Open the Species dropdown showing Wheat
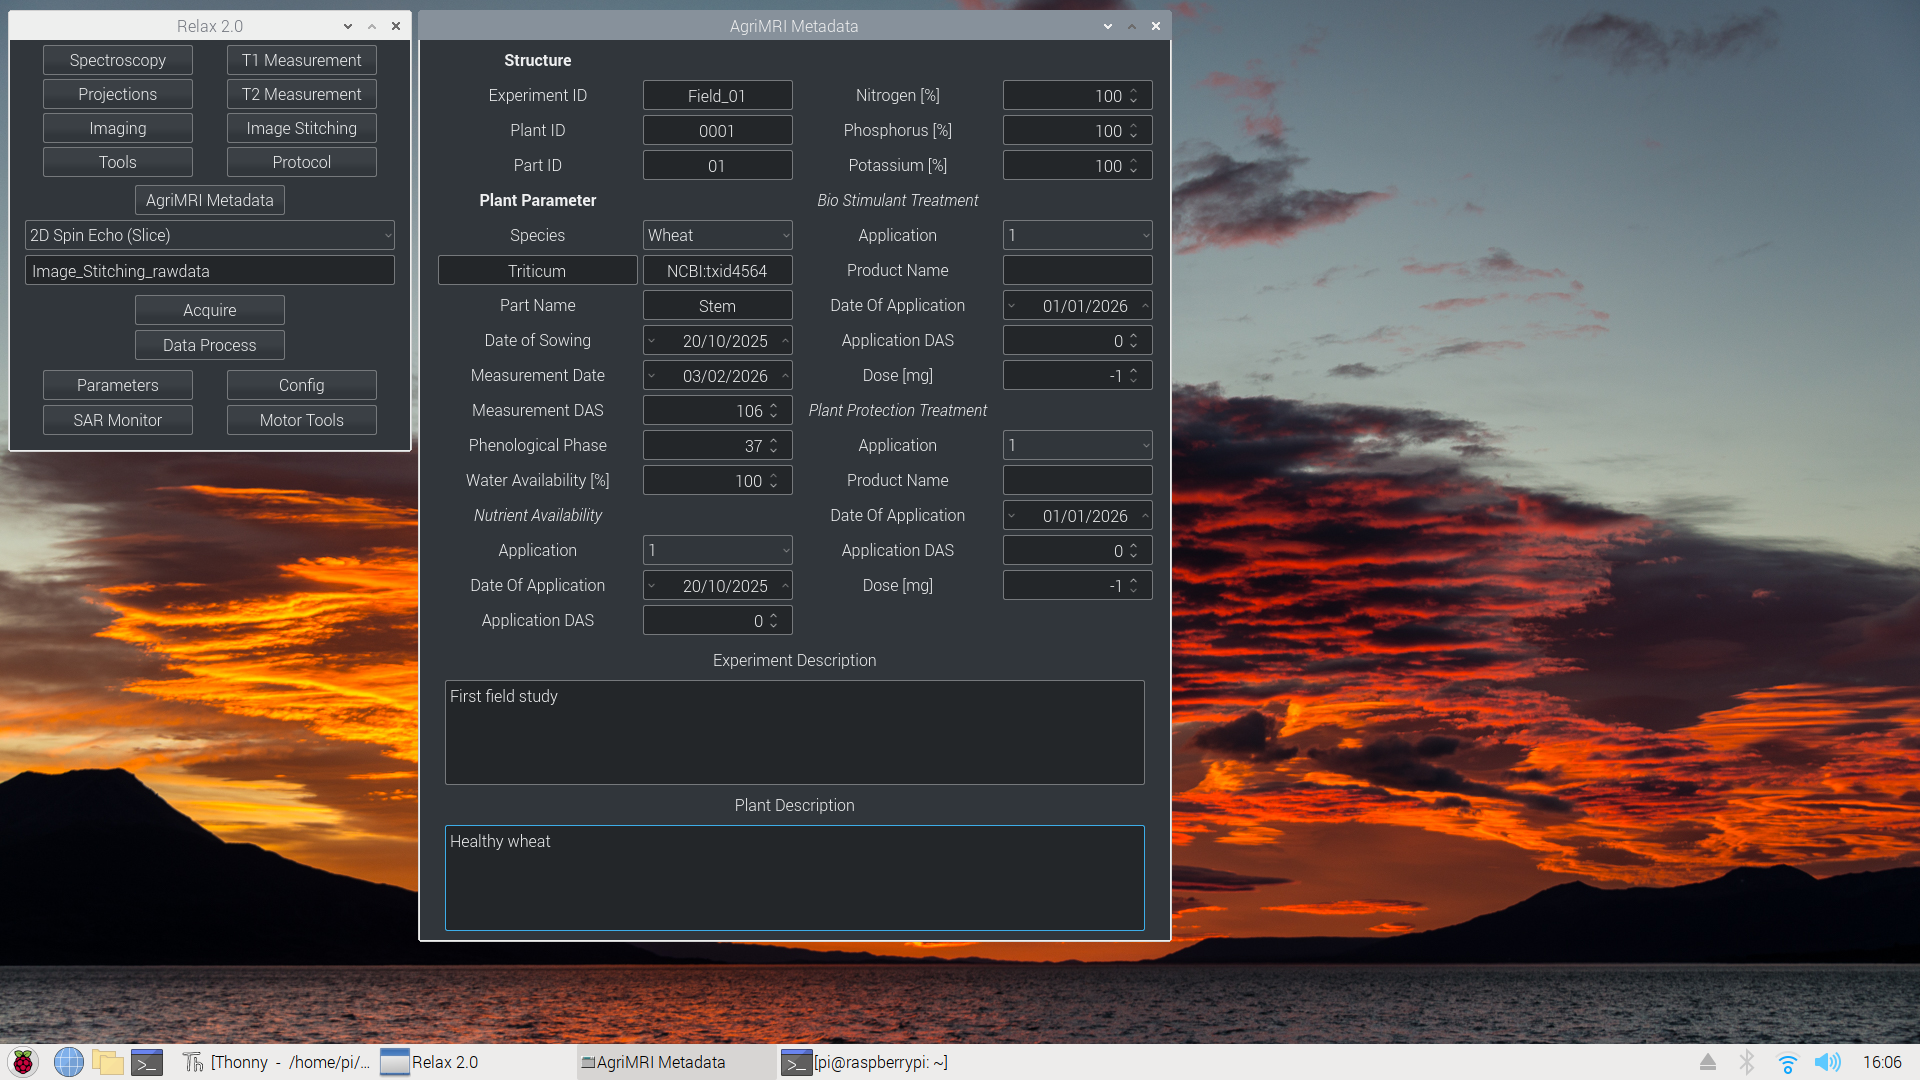 pyautogui.click(x=718, y=235)
